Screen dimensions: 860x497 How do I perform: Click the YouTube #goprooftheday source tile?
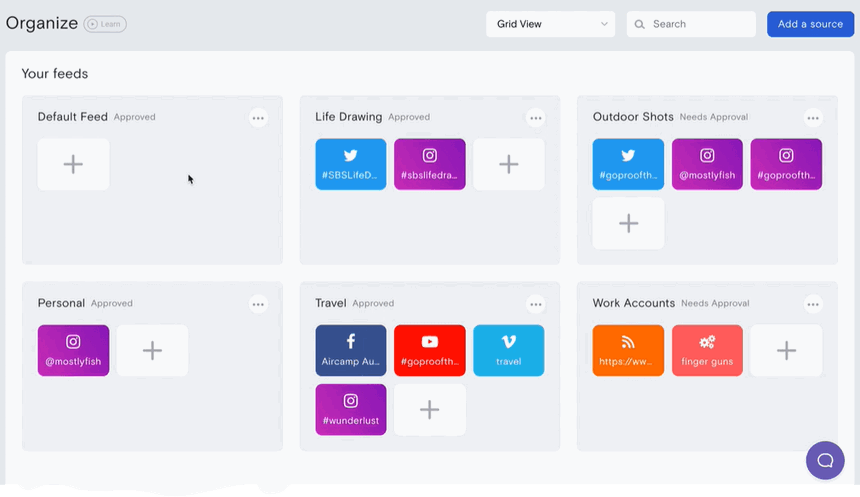[429, 350]
